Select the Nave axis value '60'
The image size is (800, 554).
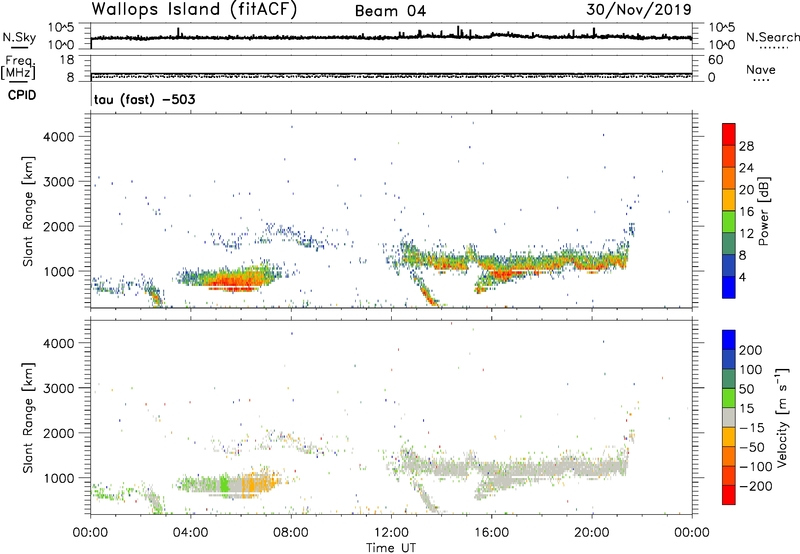pyautogui.click(x=715, y=60)
